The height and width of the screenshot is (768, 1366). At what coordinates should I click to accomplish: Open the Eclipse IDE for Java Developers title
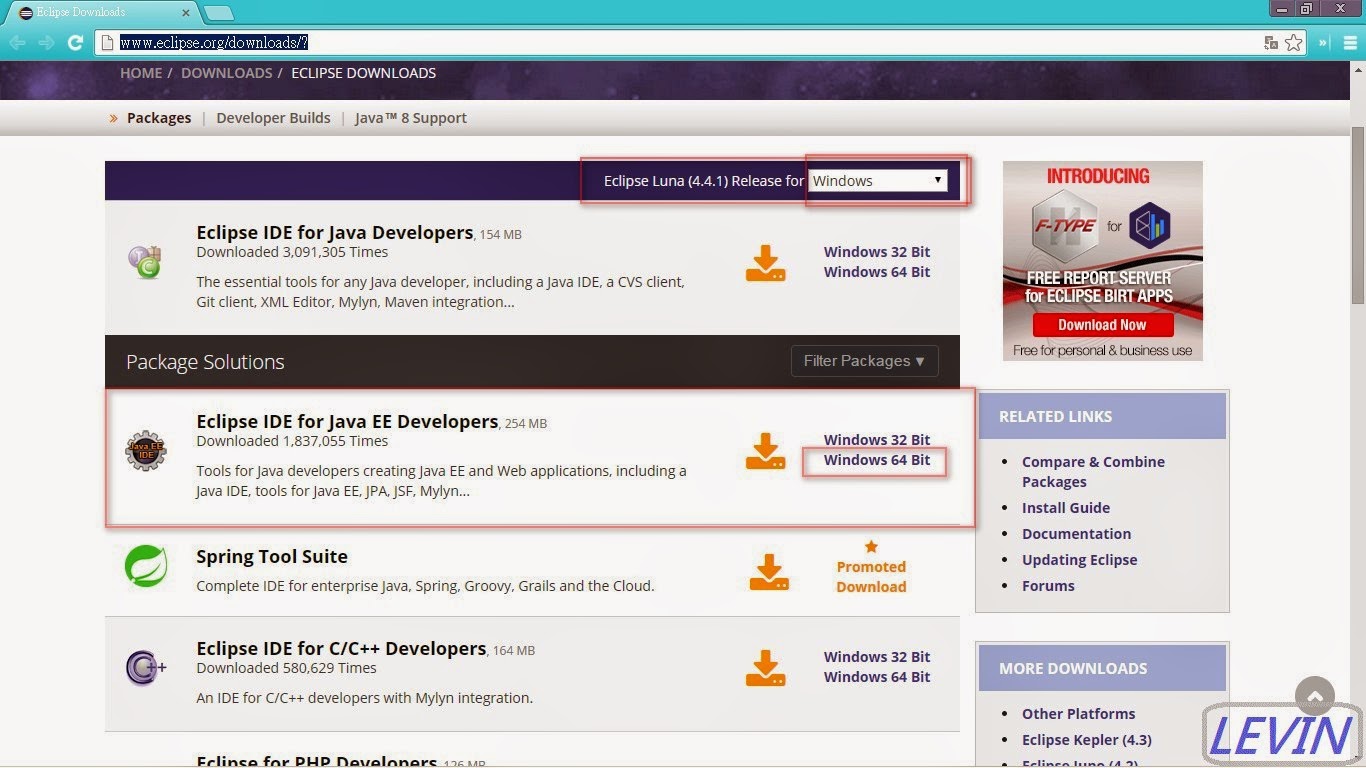pyautogui.click(x=335, y=232)
